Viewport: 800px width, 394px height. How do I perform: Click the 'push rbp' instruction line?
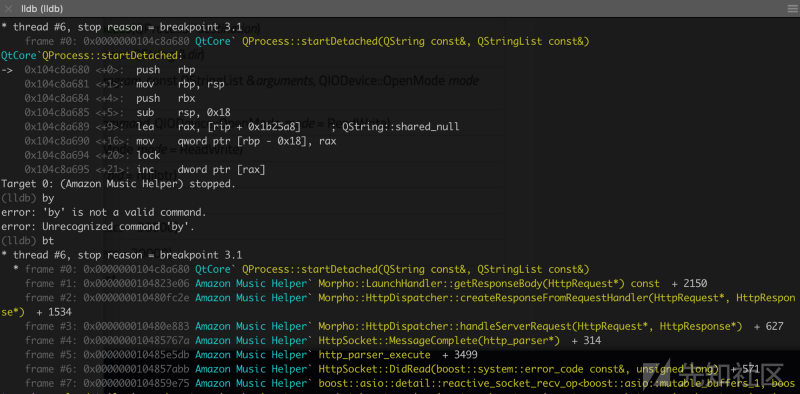pyautogui.click(x=110, y=69)
